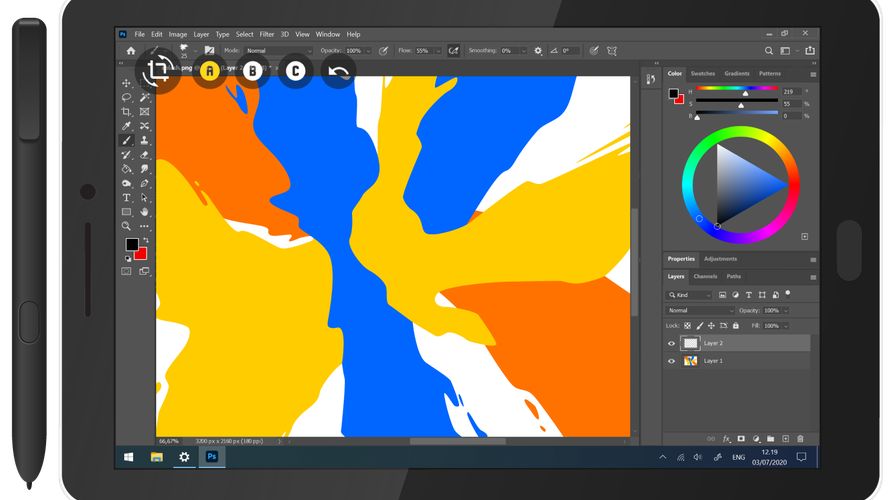Toggle visibility of Layer 1
The image size is (888, 500).
point(672,360)
